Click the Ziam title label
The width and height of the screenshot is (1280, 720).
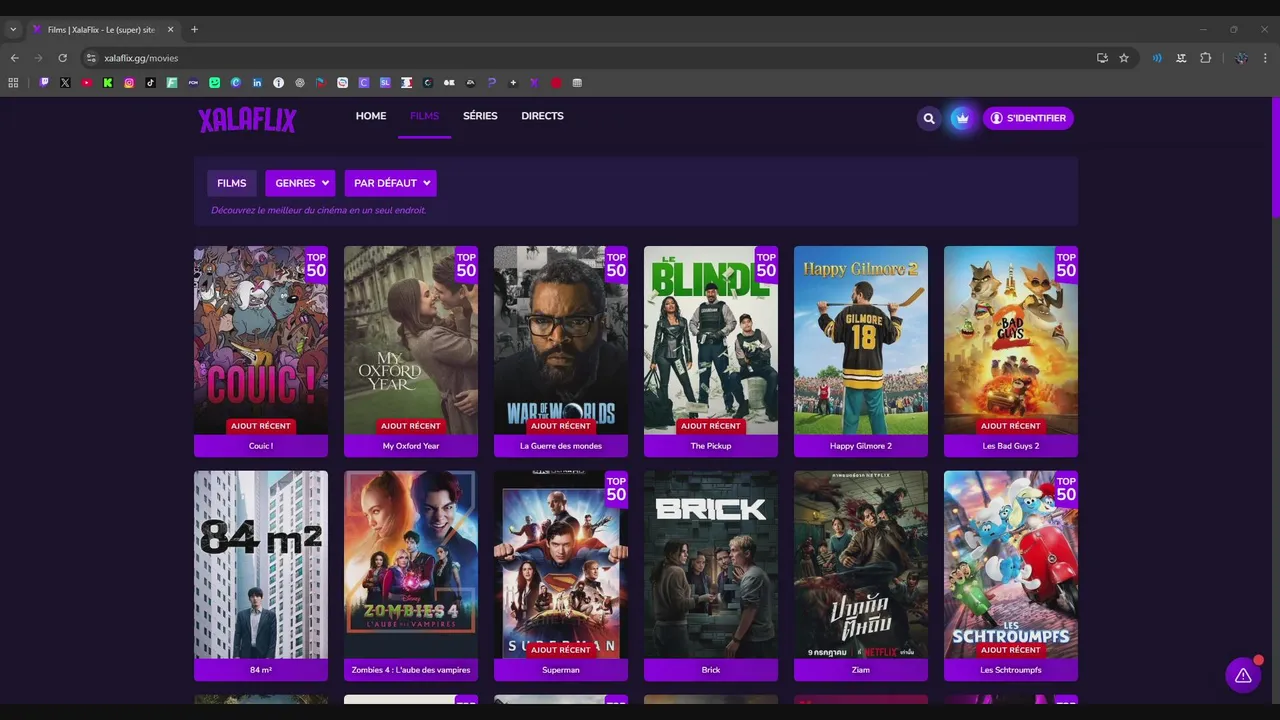[861, 670]
